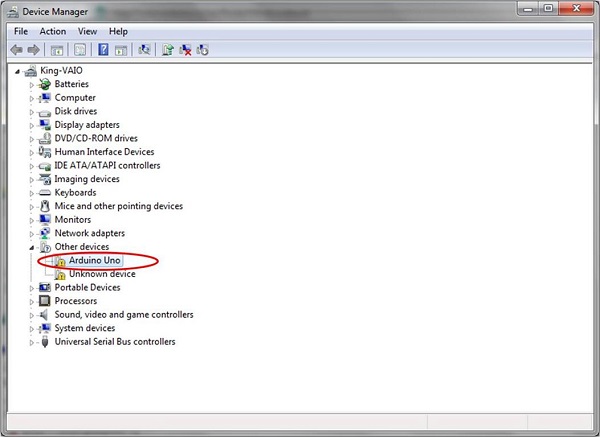Viewport: 600px width, 437px height.
Task: Click Uninstall device icon with red X
Action: point(185,50)
